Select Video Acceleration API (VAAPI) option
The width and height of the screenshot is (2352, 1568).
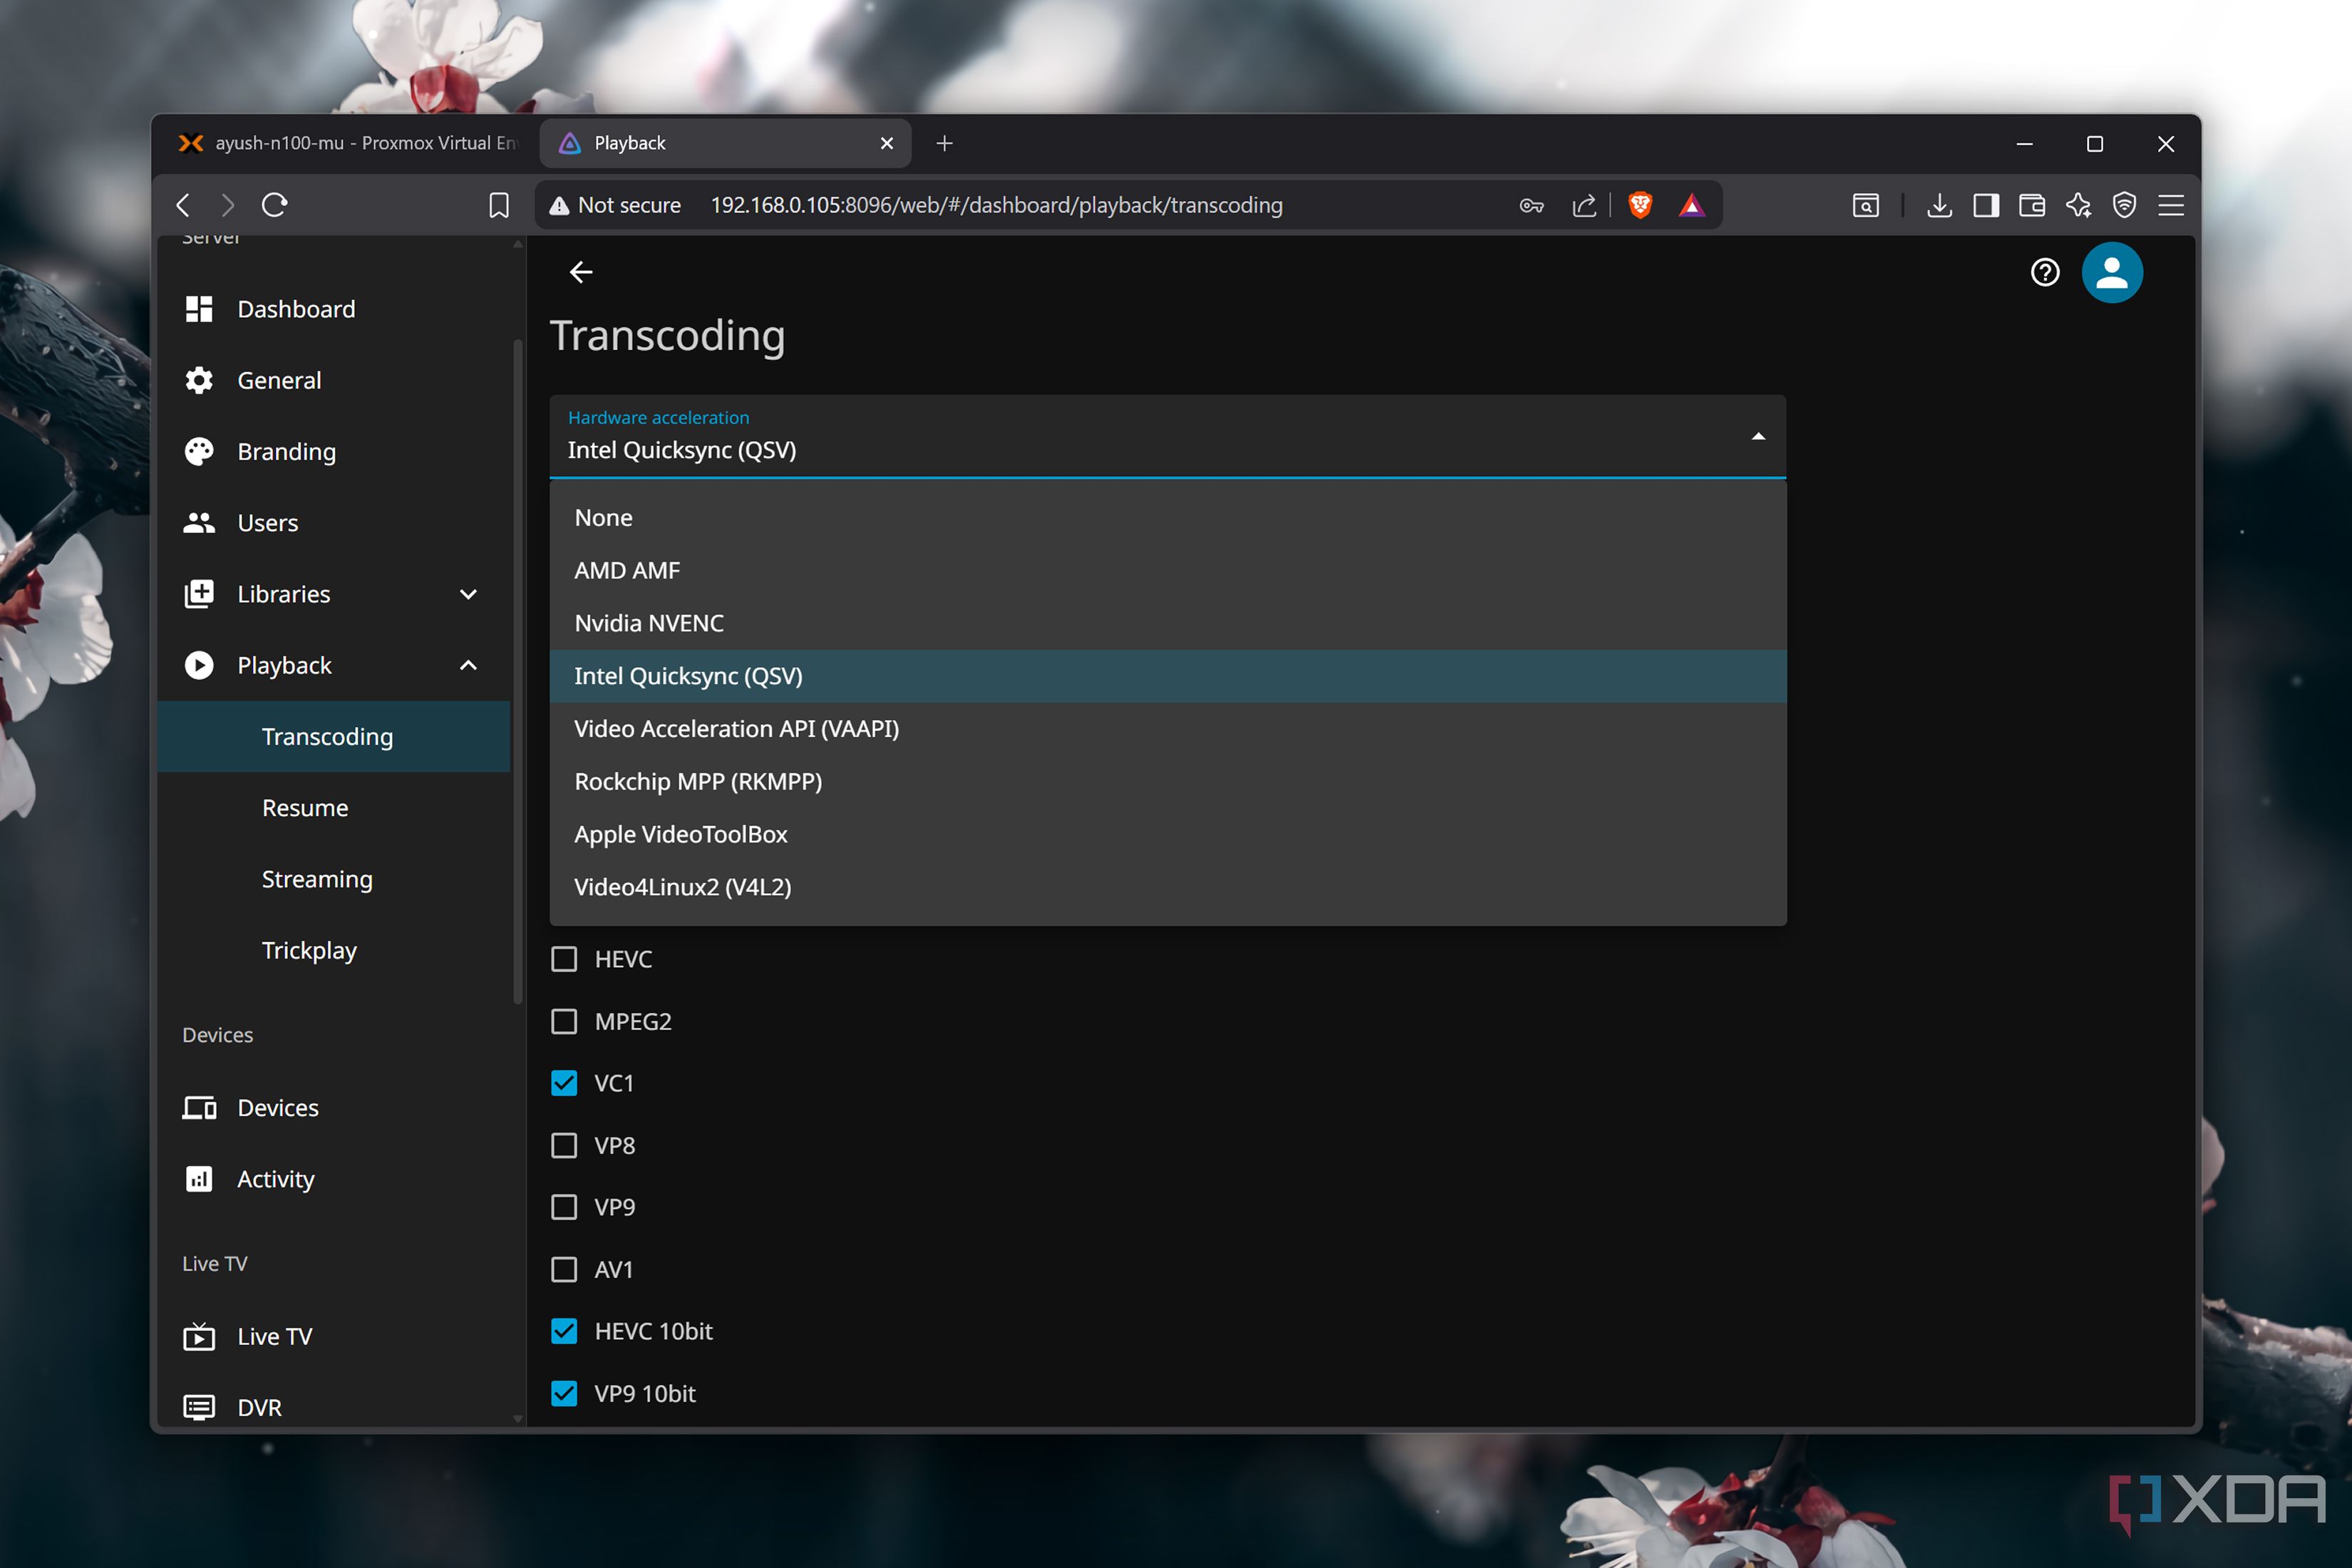[x=1167, y=729]
